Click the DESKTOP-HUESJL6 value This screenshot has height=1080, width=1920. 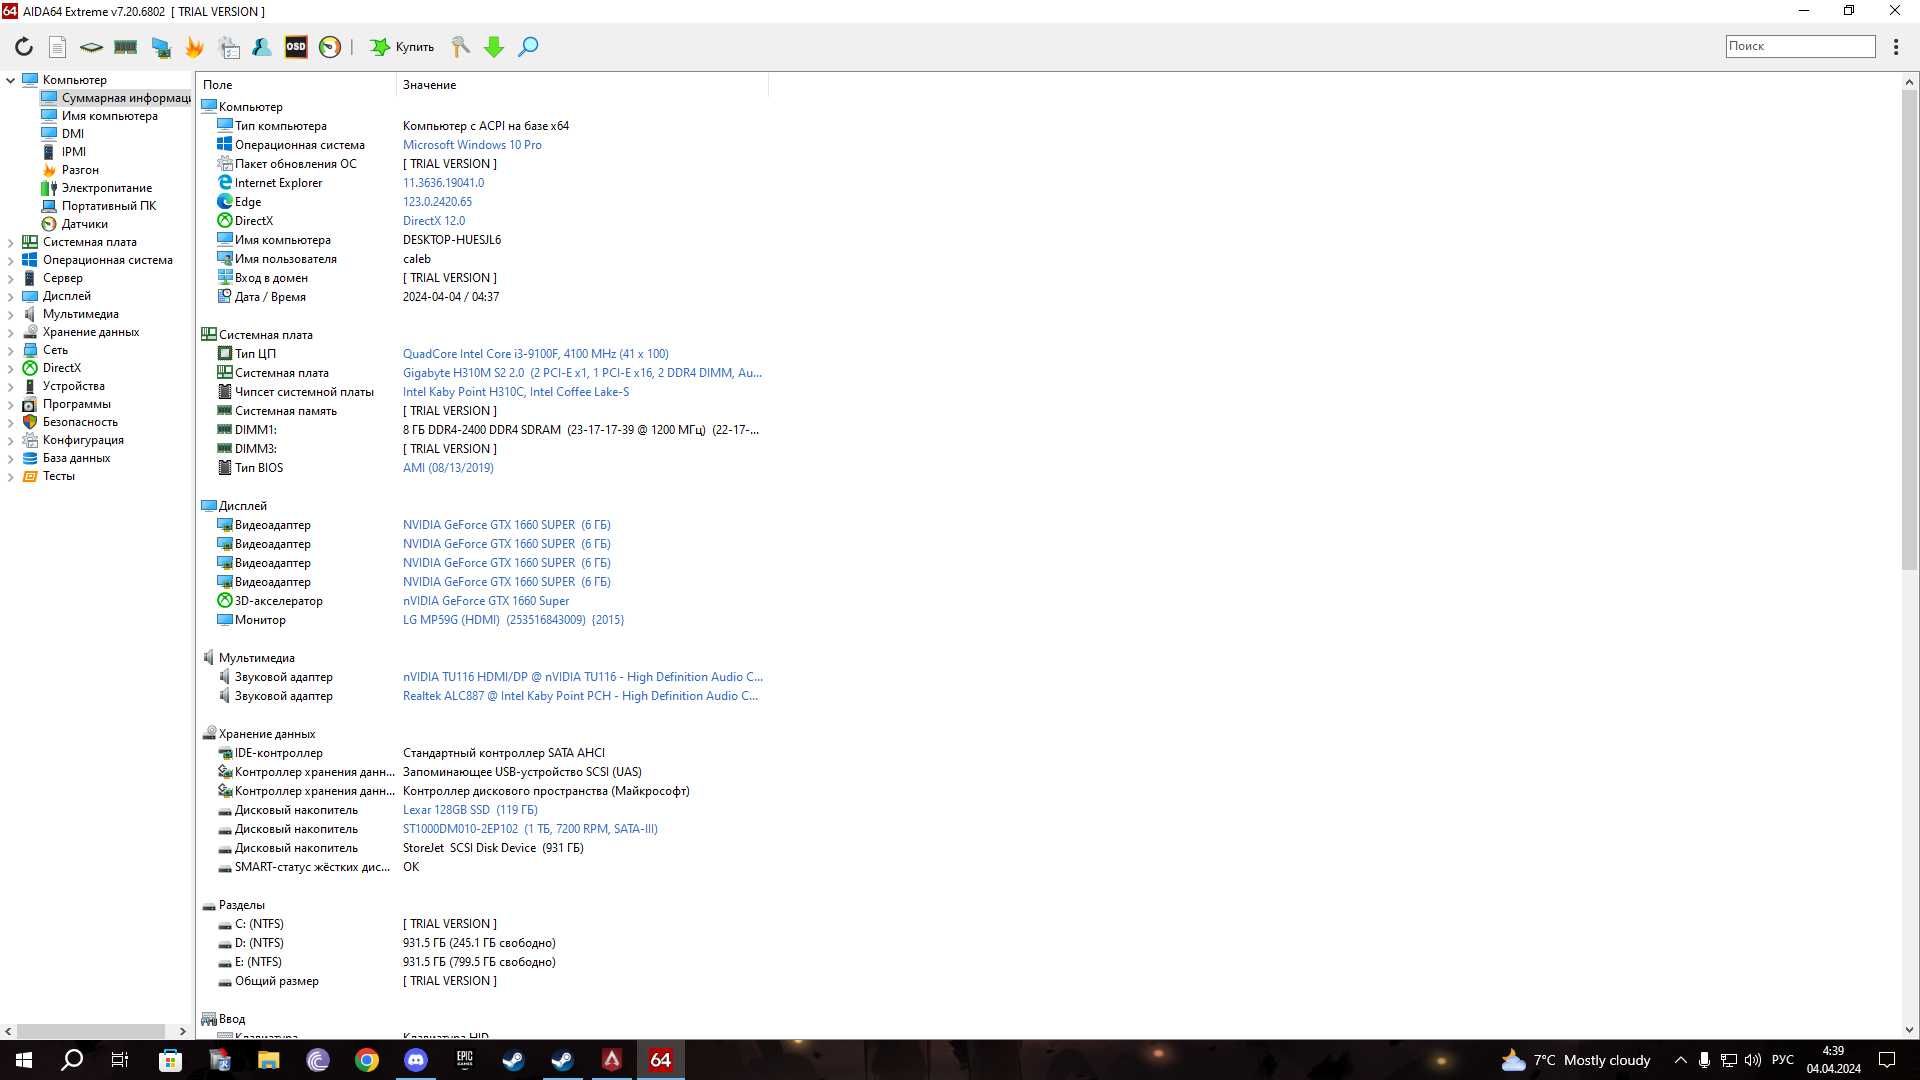(452, 240)
